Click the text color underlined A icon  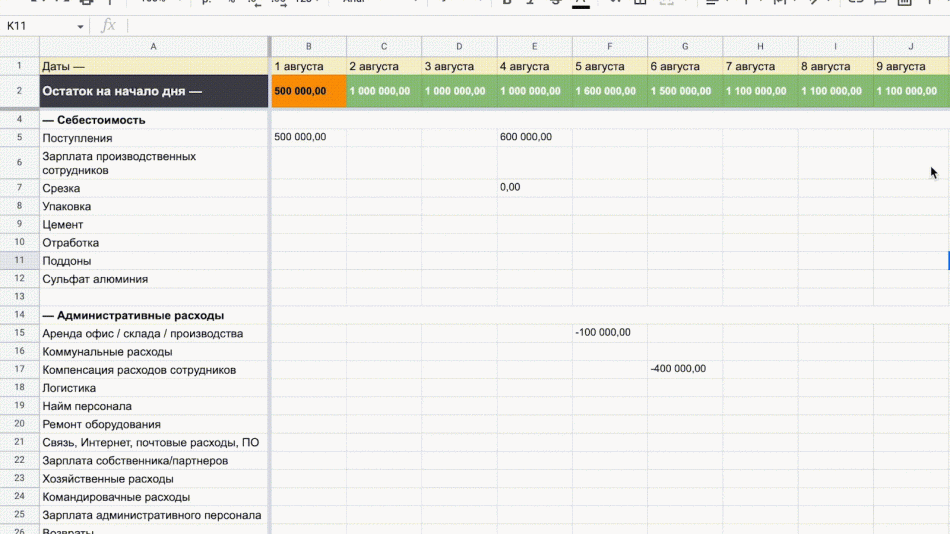580,3
